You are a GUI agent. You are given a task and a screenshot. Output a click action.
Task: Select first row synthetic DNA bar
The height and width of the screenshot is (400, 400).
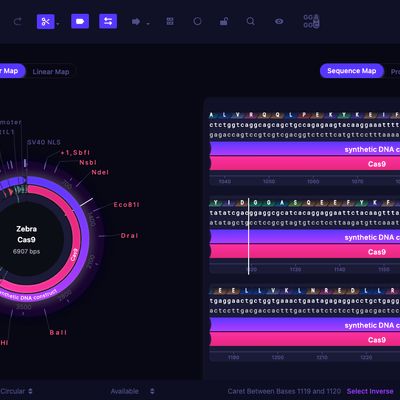(x=305, y=149)
